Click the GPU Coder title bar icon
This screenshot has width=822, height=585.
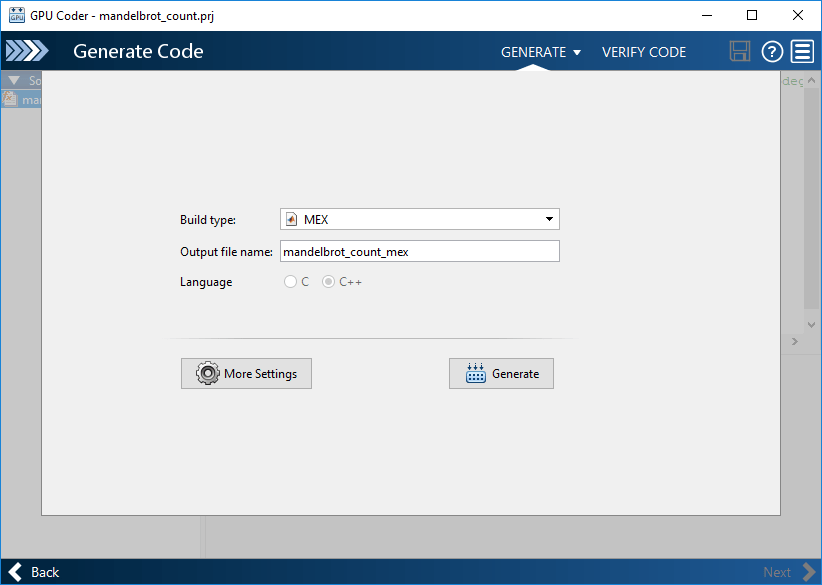coord(15,14)
